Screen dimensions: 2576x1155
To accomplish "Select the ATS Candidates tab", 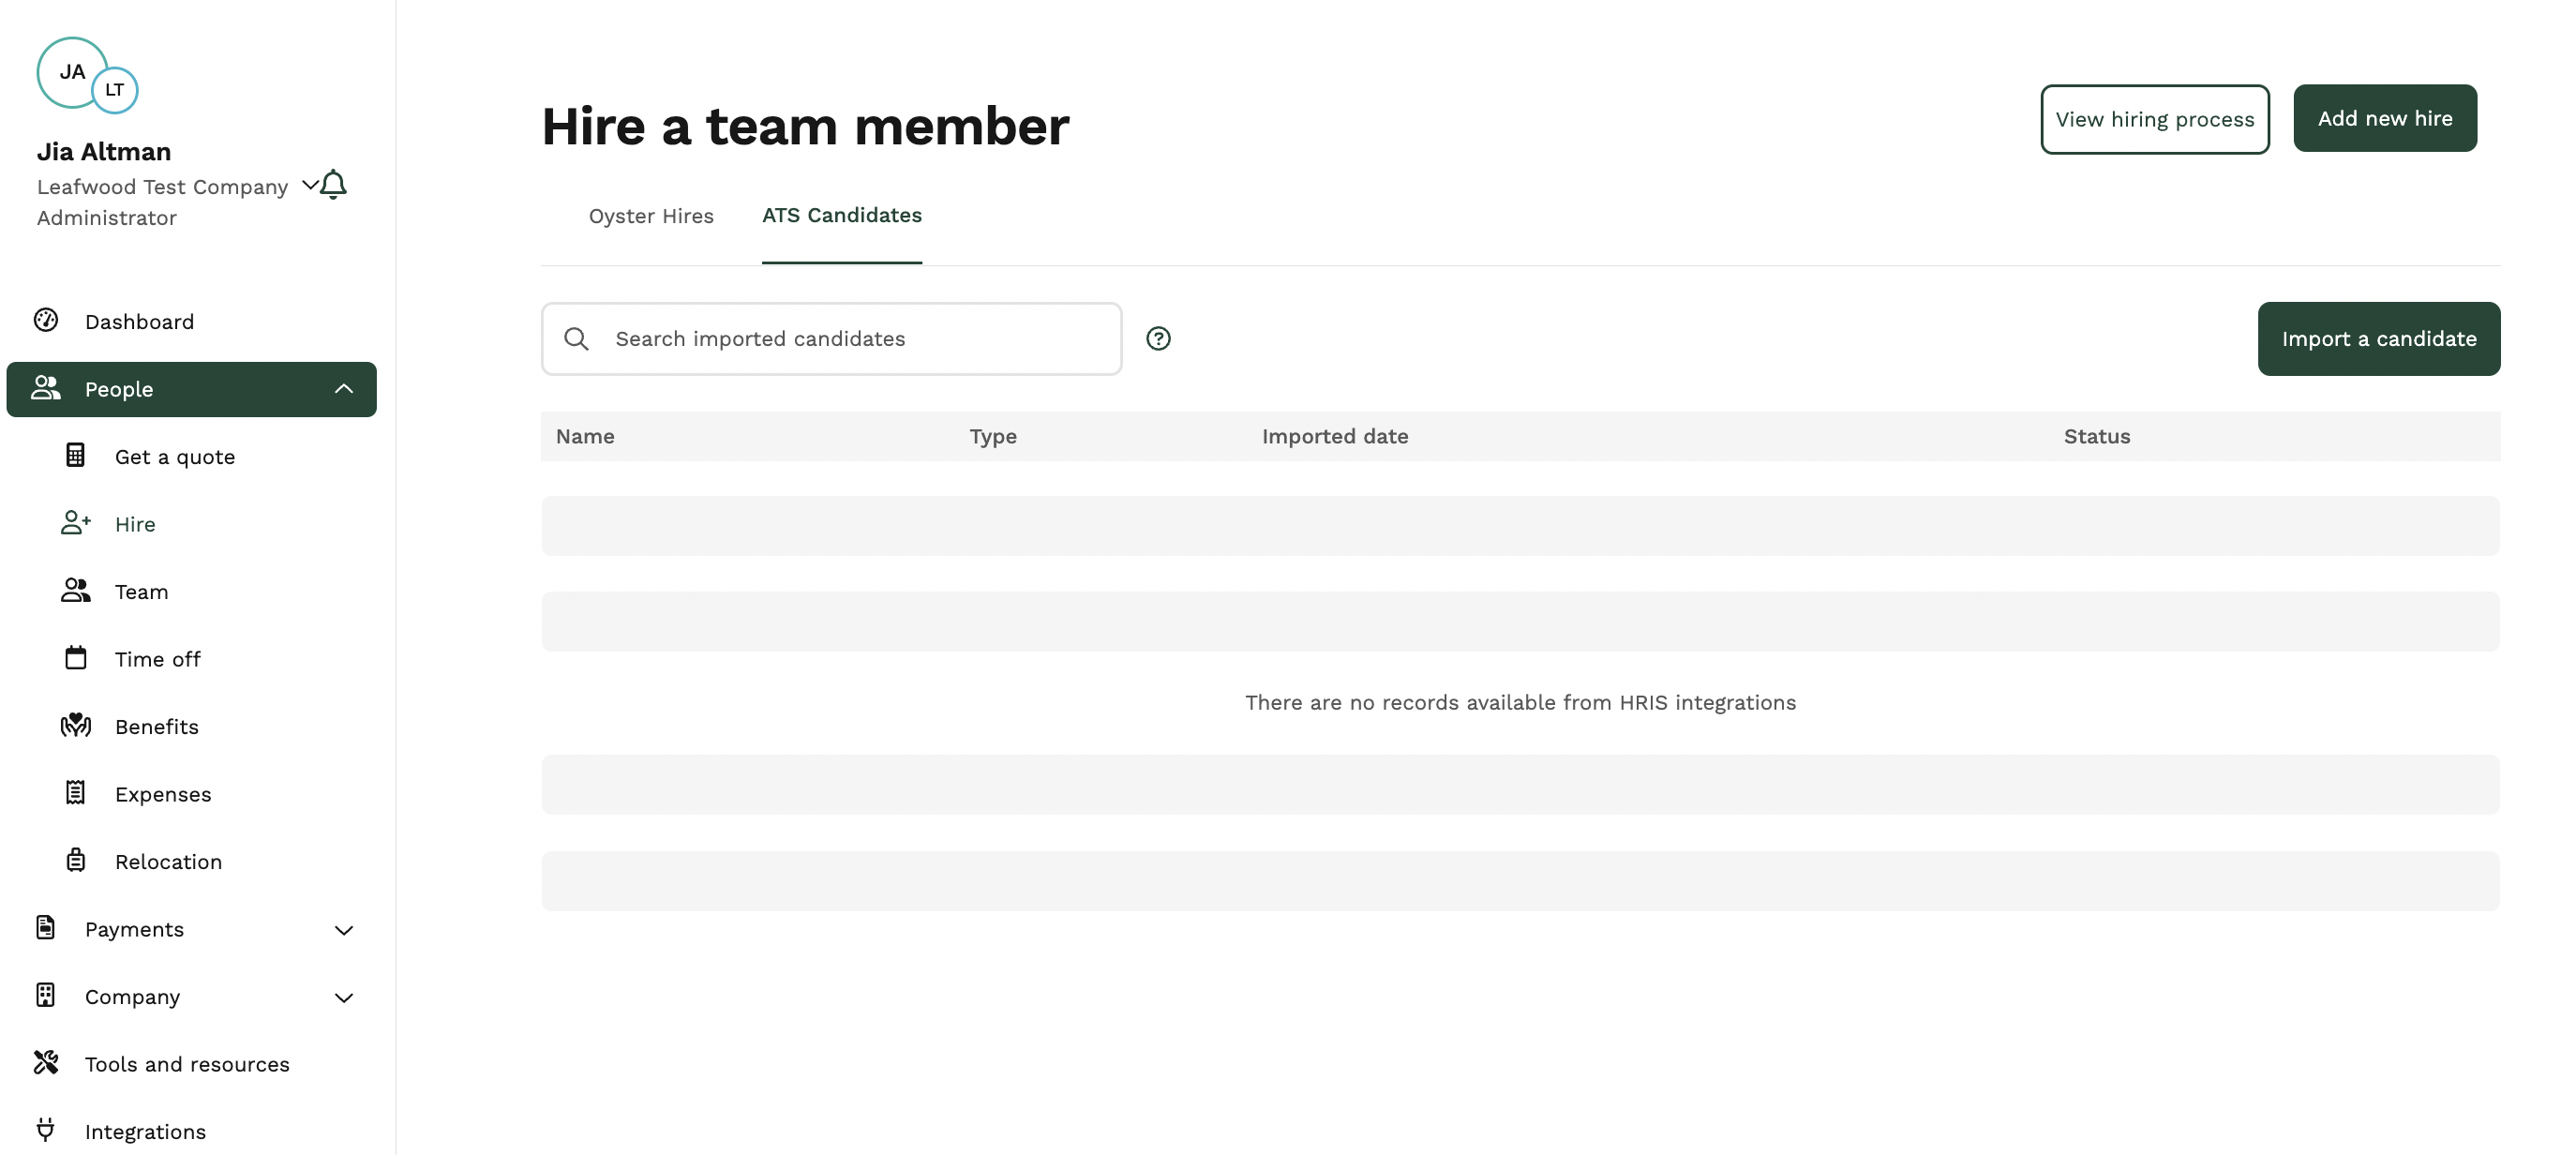I will pos(842,215).
